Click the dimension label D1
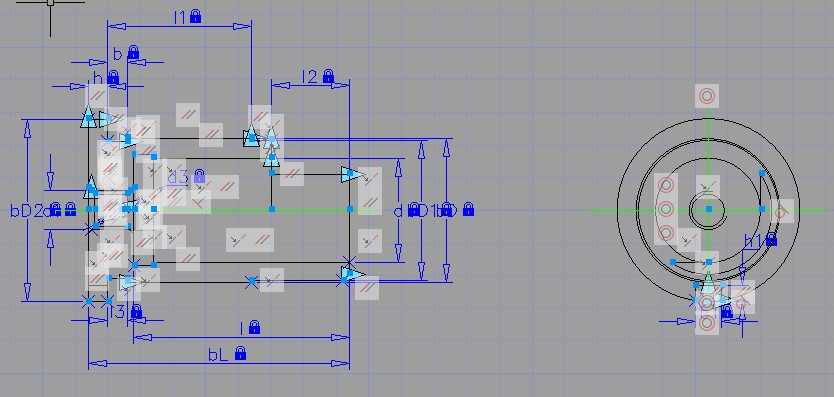This screenshot has width=834, height=397. click(x=427, y=211)
